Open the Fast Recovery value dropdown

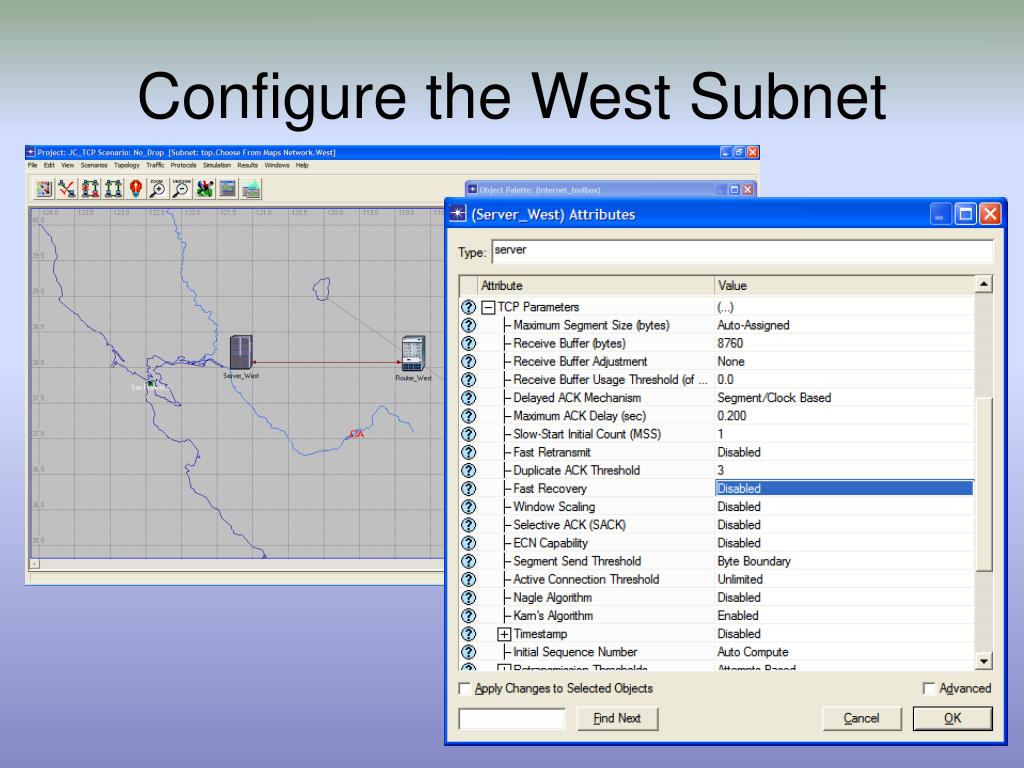coord(844,488)
